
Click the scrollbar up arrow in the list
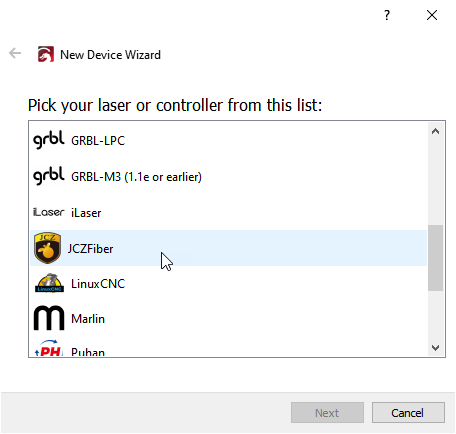pos(435,131)
